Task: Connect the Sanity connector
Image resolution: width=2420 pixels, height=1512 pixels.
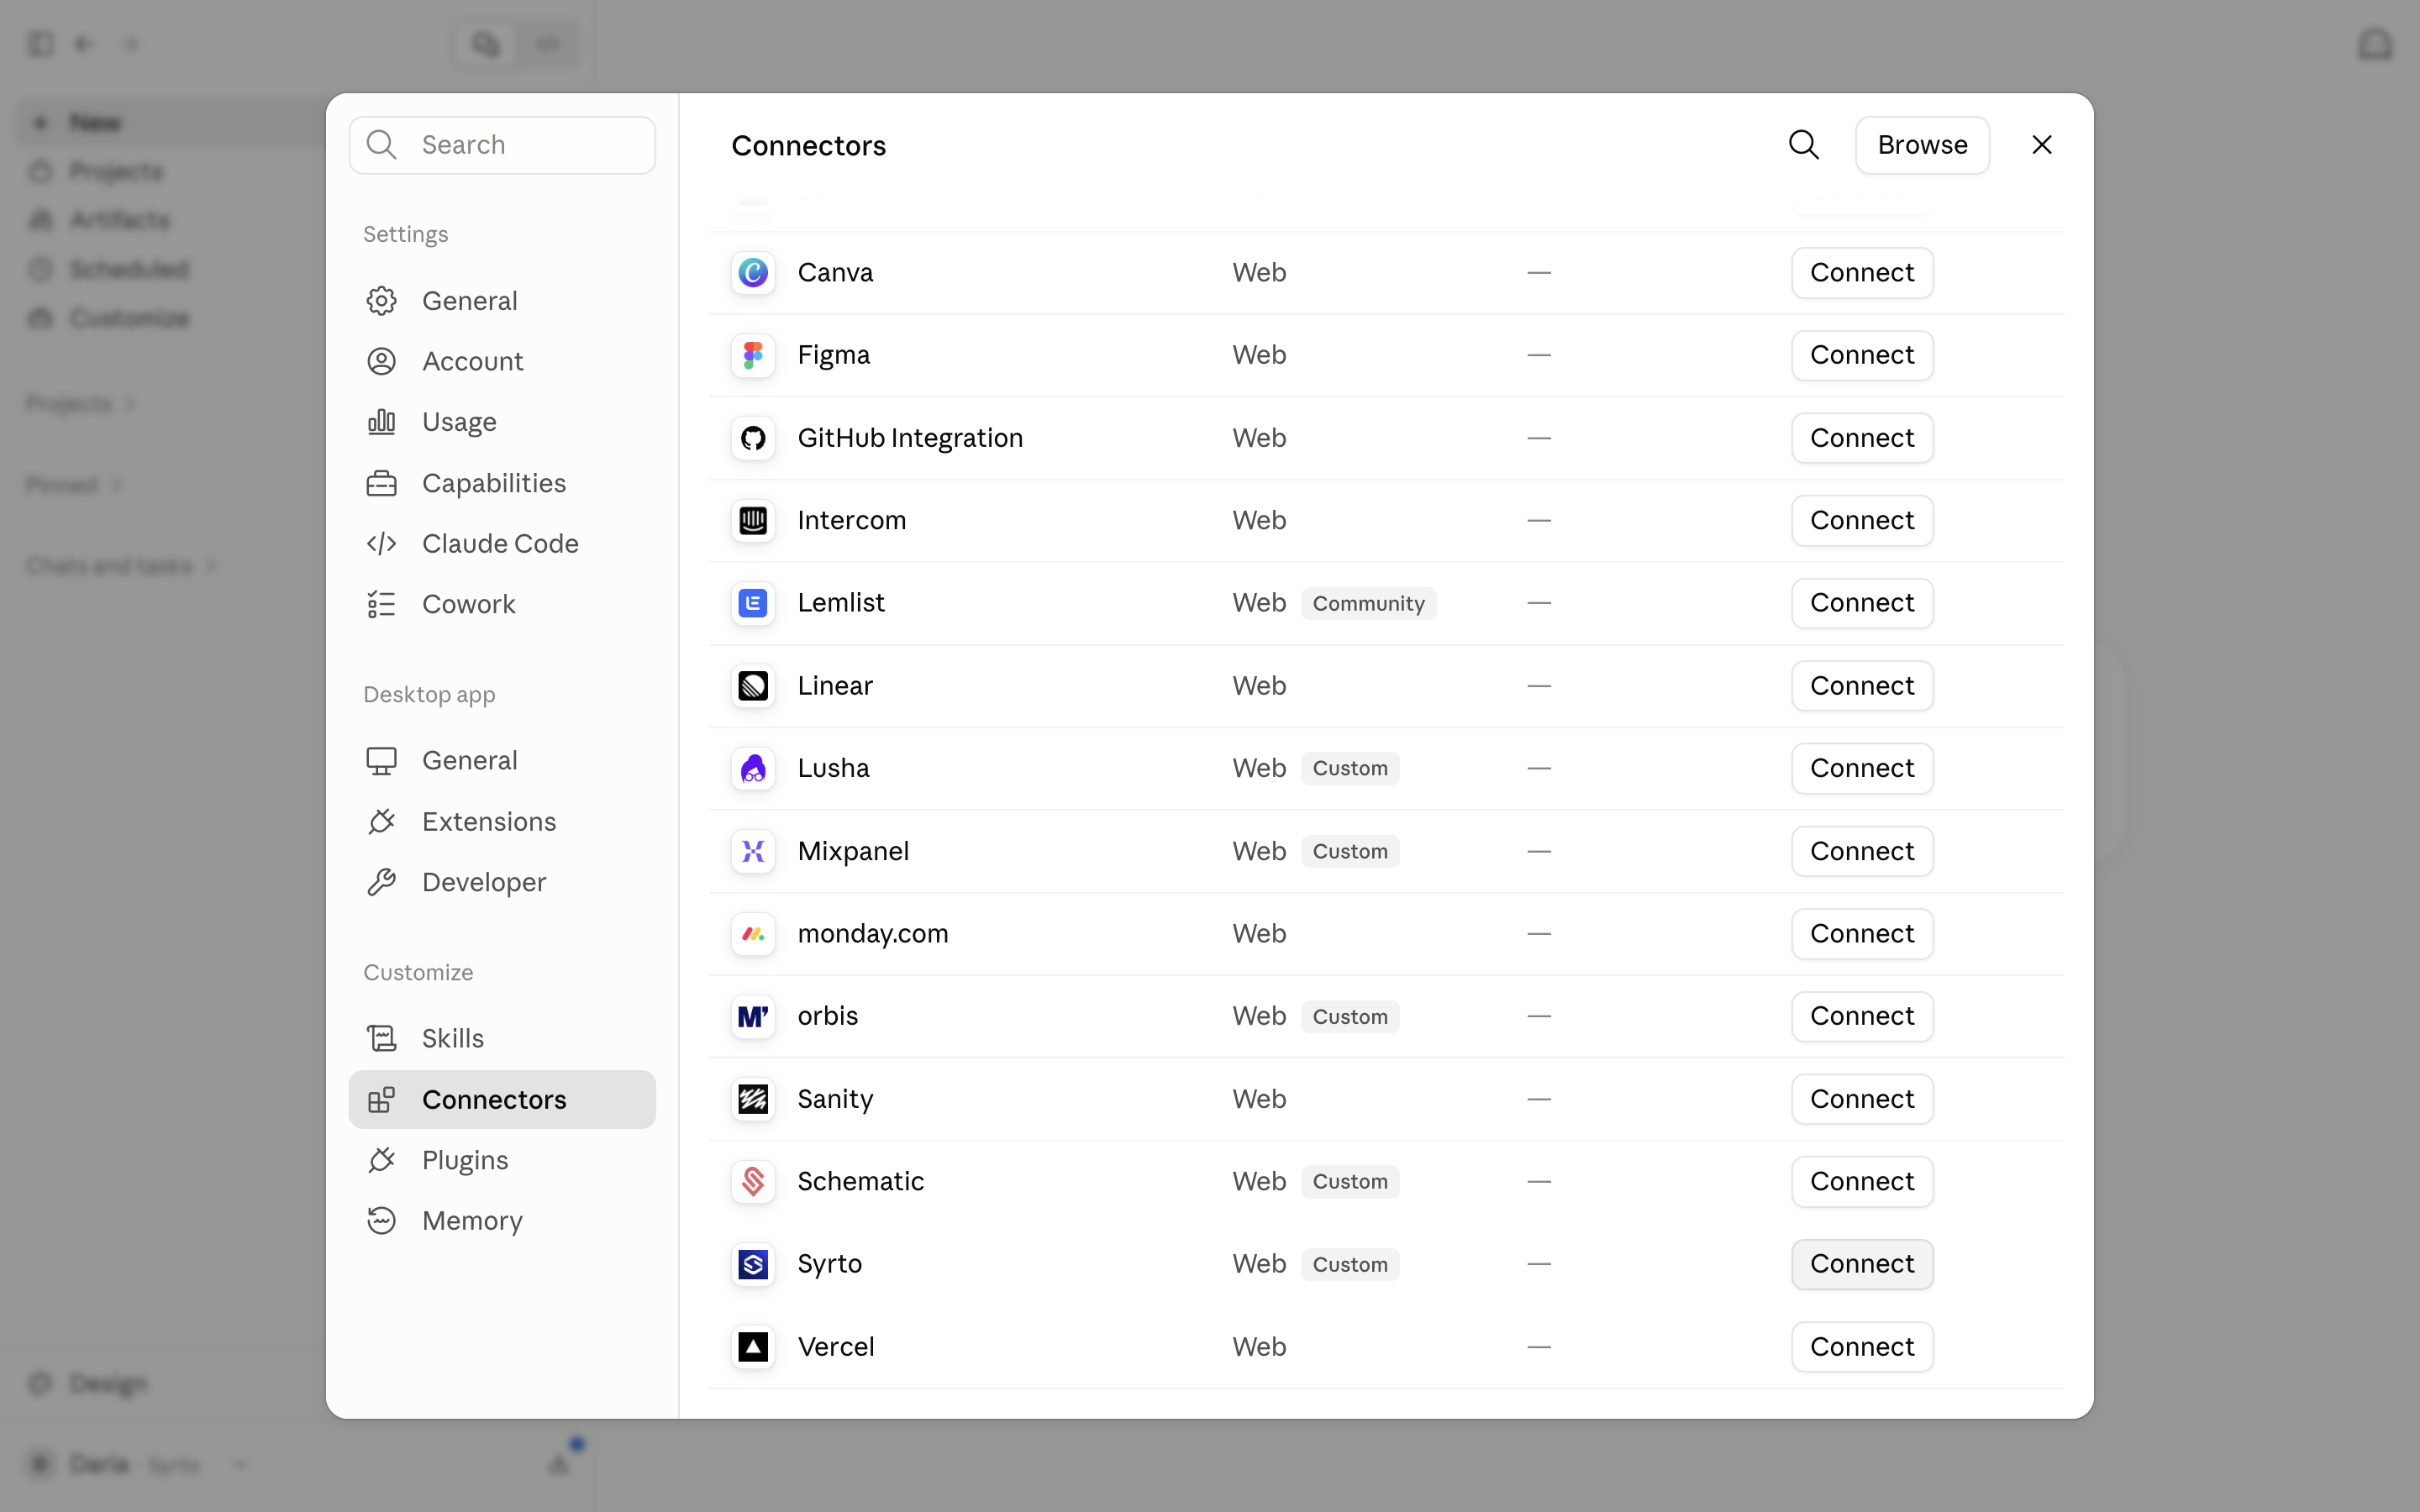Action: pos(1862,1099)
